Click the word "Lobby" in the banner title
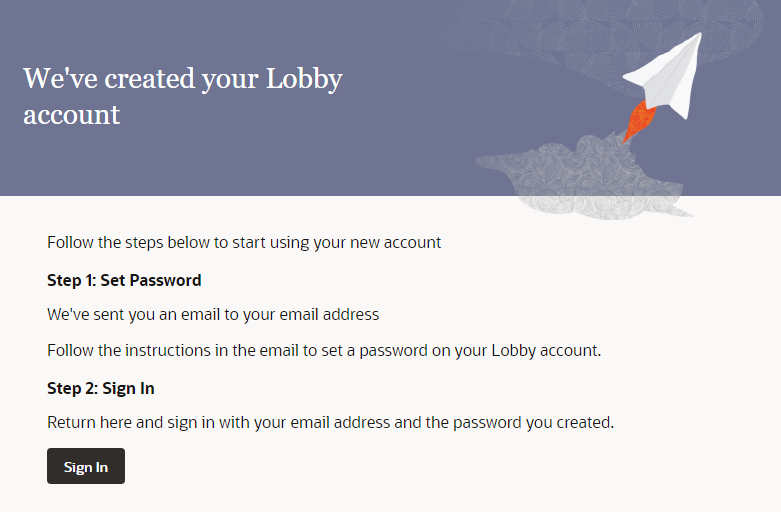The width and height of the screenshot is (781, 512). (x=304, y=79)
